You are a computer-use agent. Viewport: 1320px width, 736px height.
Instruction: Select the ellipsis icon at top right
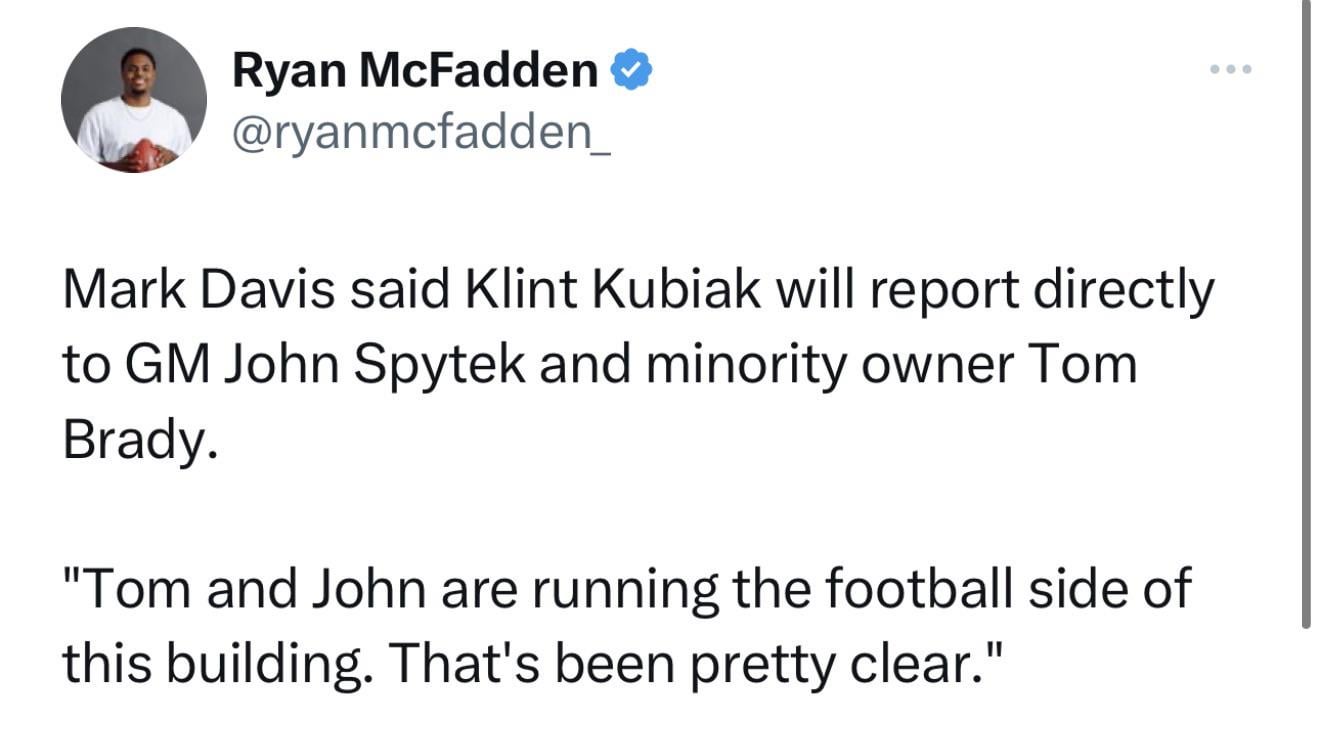pyautogui.click(x=1229, y=68)
